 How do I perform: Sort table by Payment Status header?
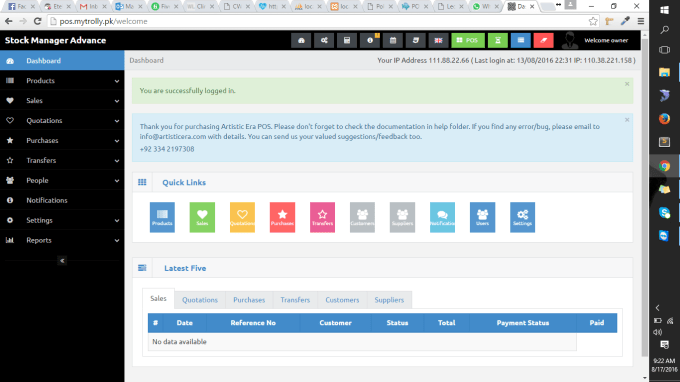click(523, 323)
